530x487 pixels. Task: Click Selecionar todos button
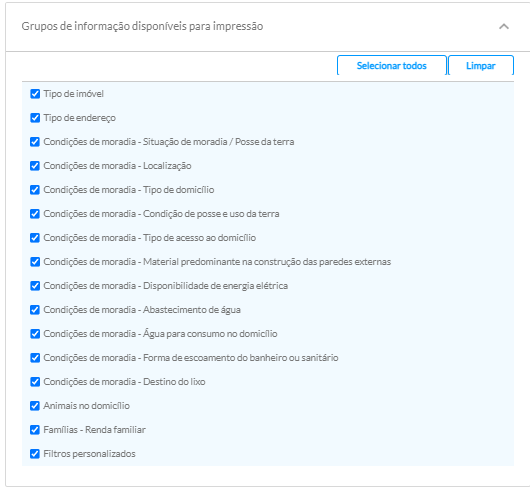392,65
